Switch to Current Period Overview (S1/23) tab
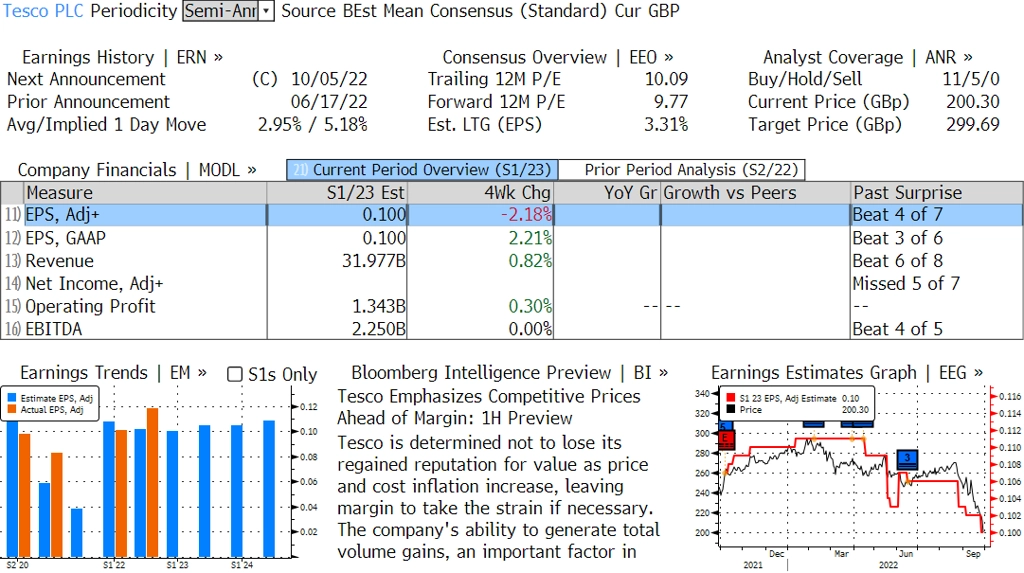Viewport: 1024px width, 573px height. (x=423, y=170)
